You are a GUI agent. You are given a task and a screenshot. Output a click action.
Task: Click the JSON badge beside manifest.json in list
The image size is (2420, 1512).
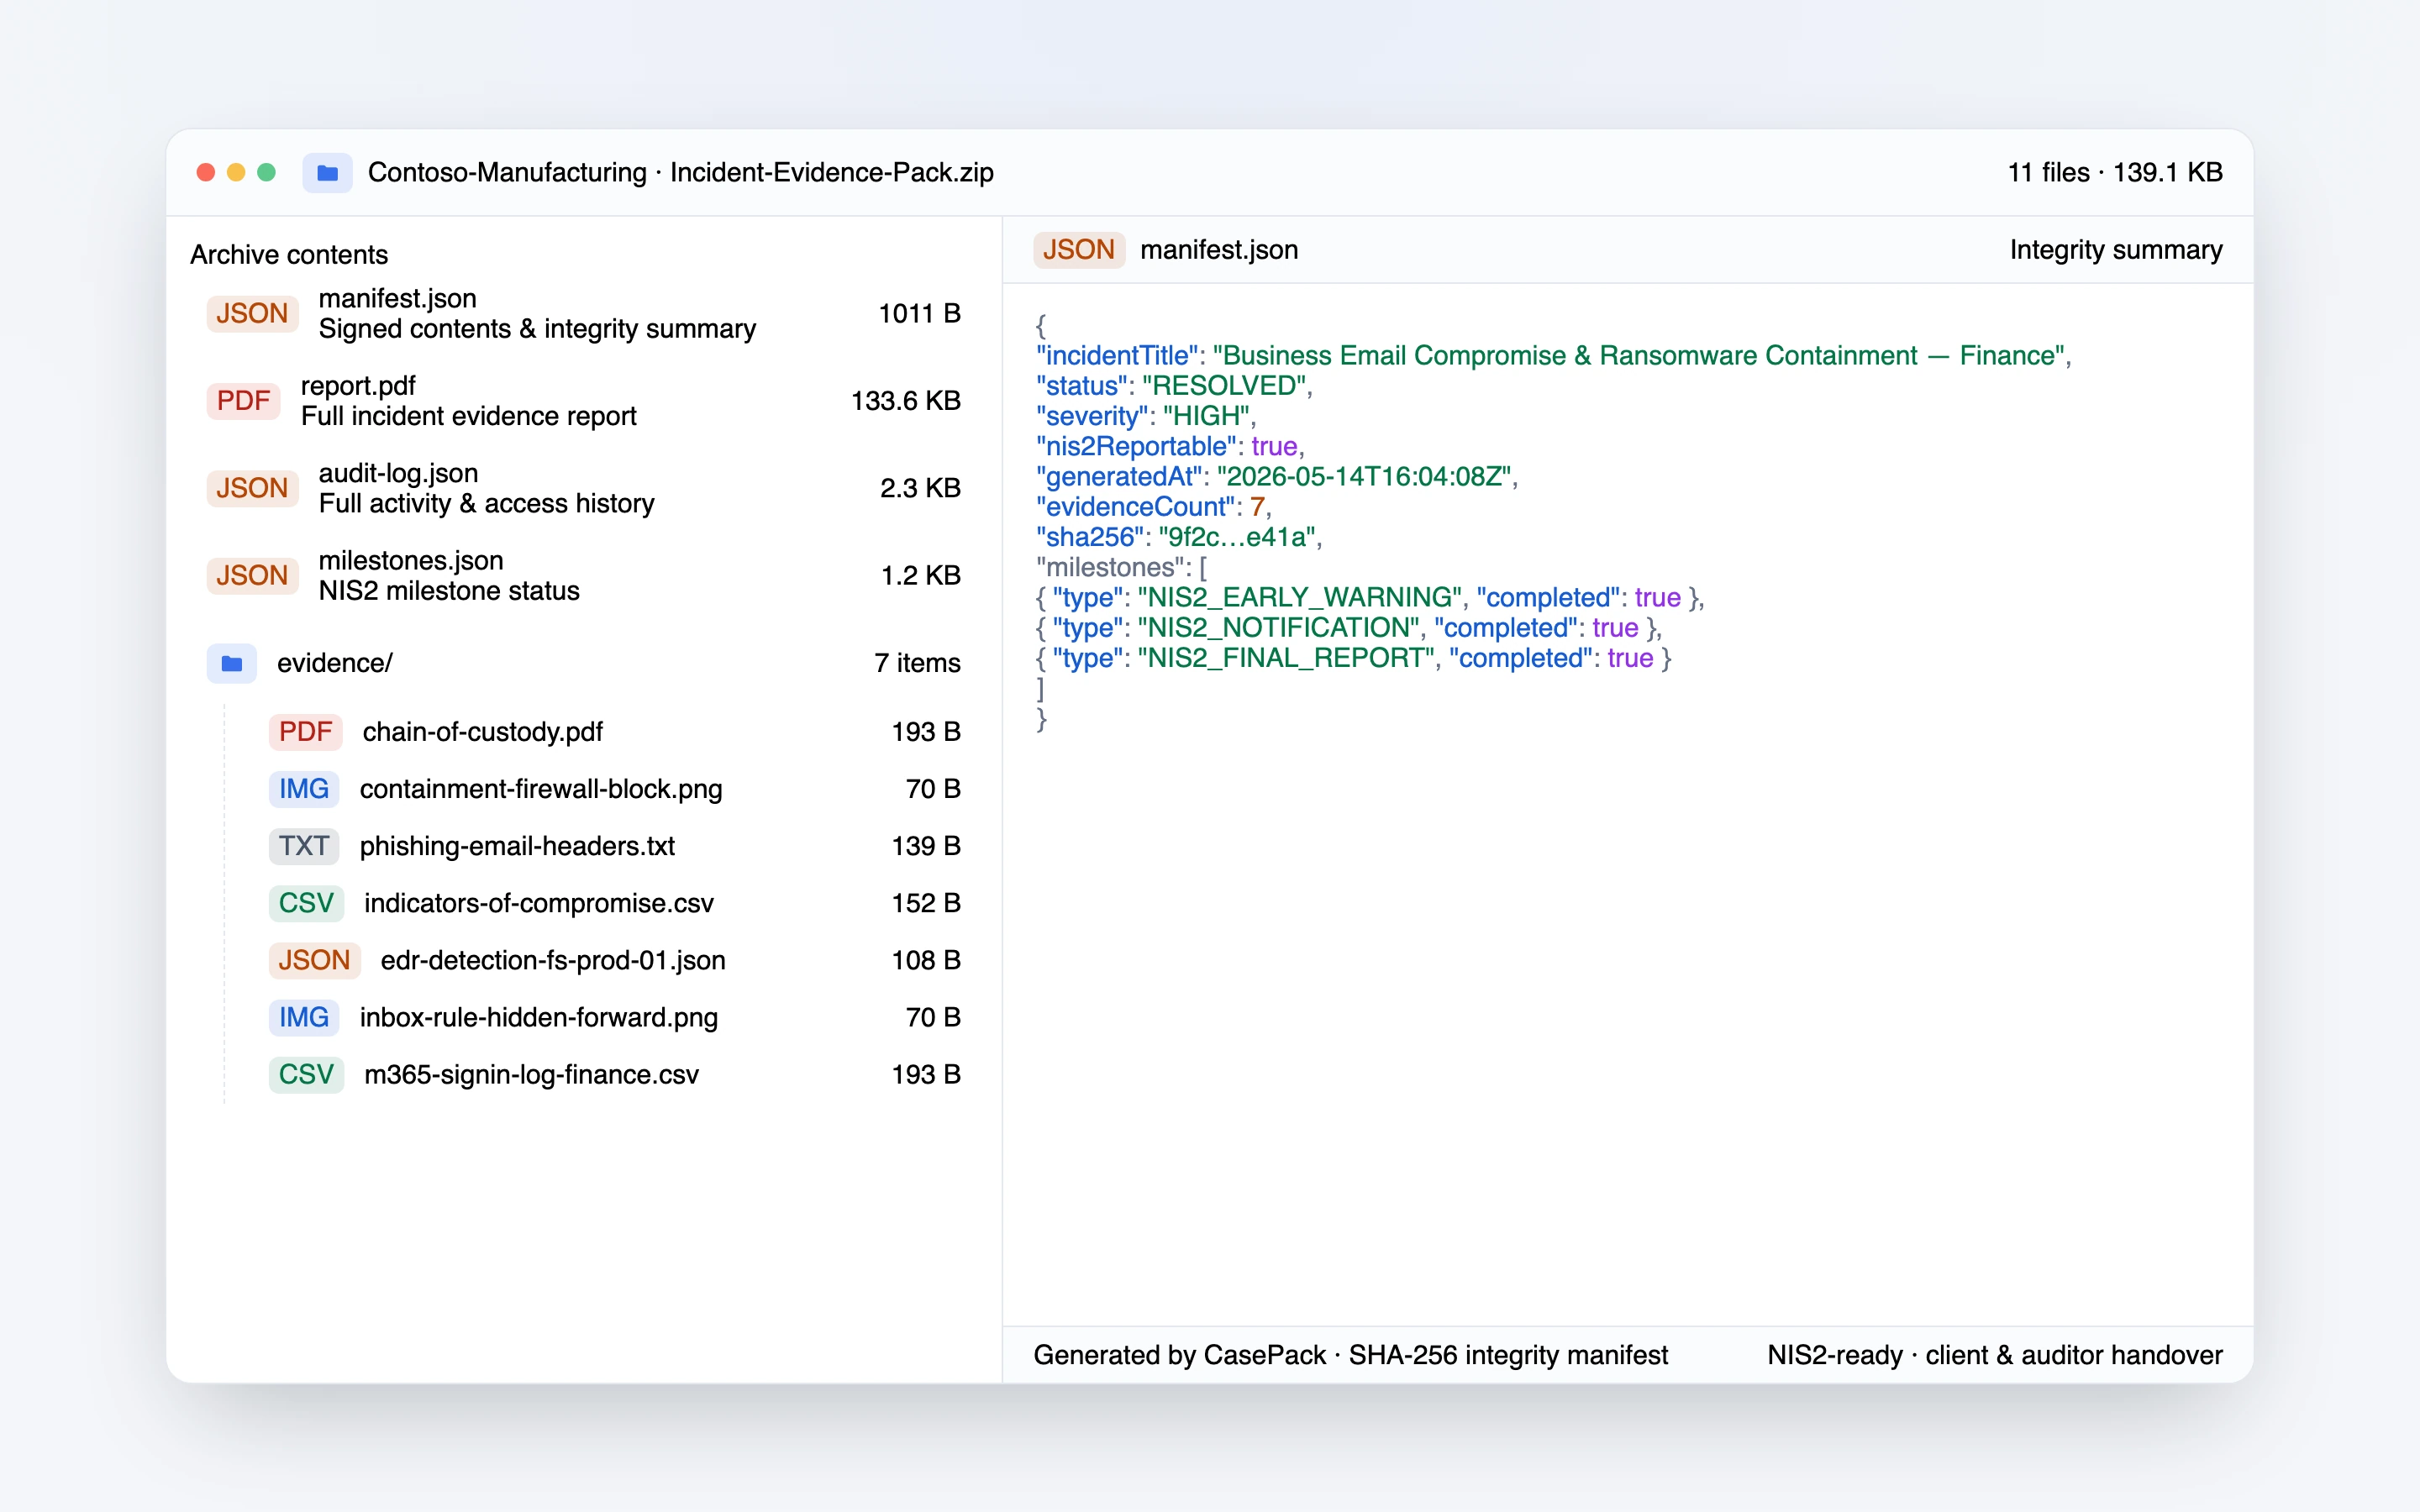252,314
